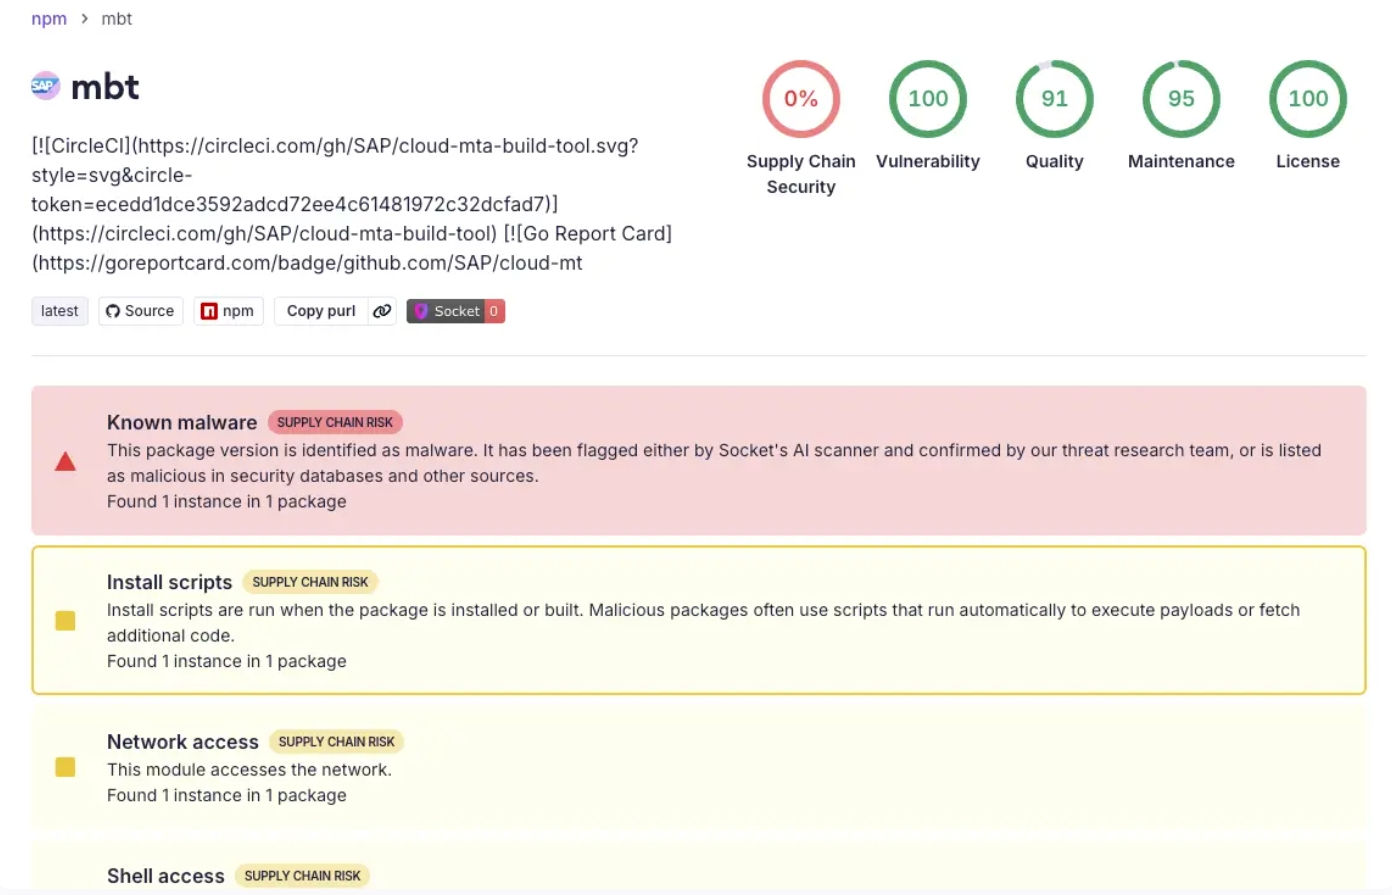Click the Maintenance score label
The image size is (1392, 895).
tap(1181, 161)
